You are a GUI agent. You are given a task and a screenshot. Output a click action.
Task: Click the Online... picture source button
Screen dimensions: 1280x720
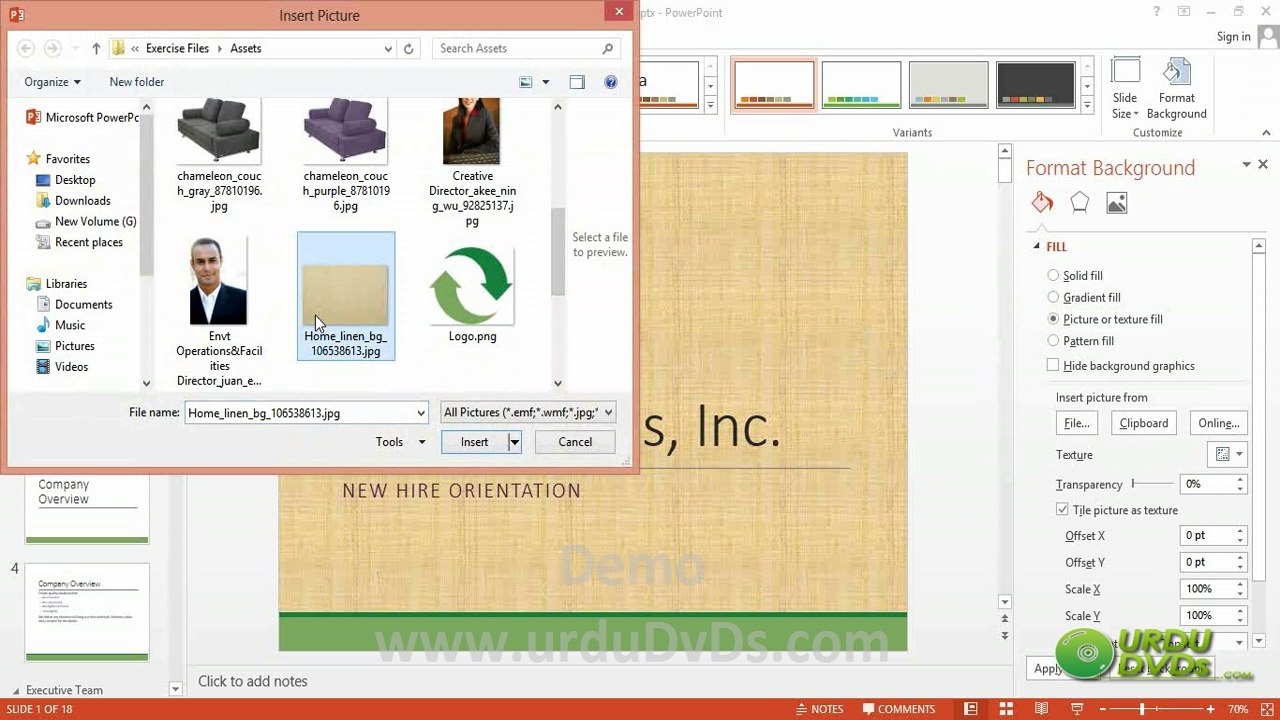coord(1218,423)
